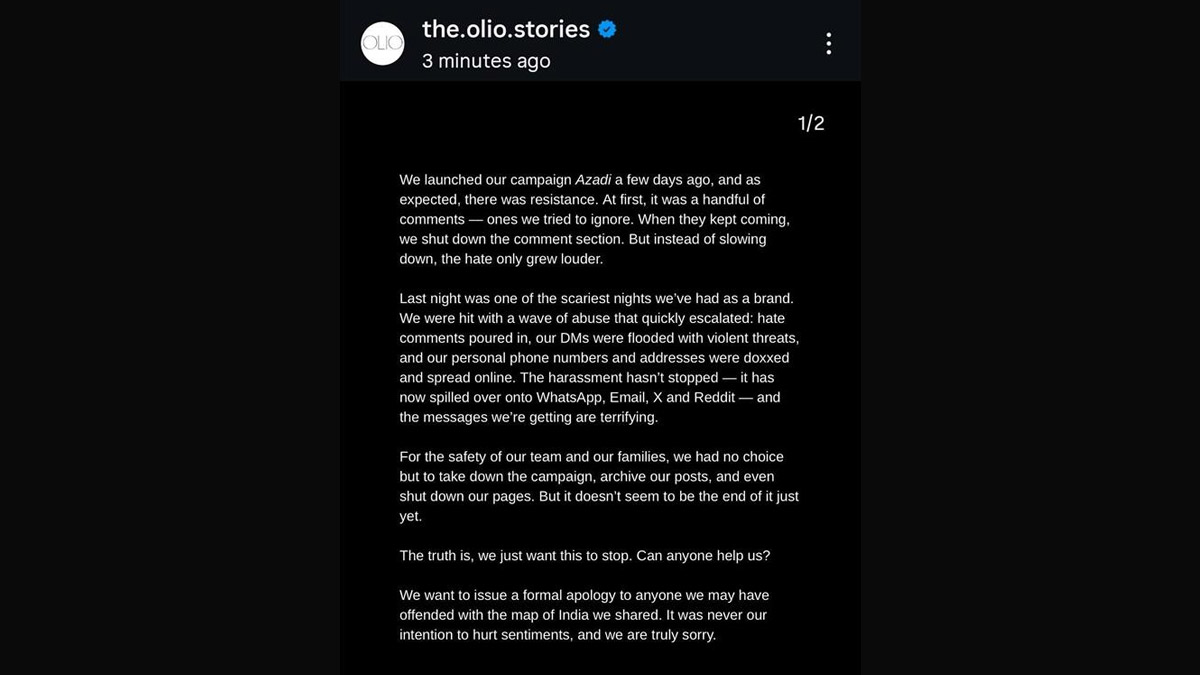Open the OLIO profile avatar

pos(382,43)
